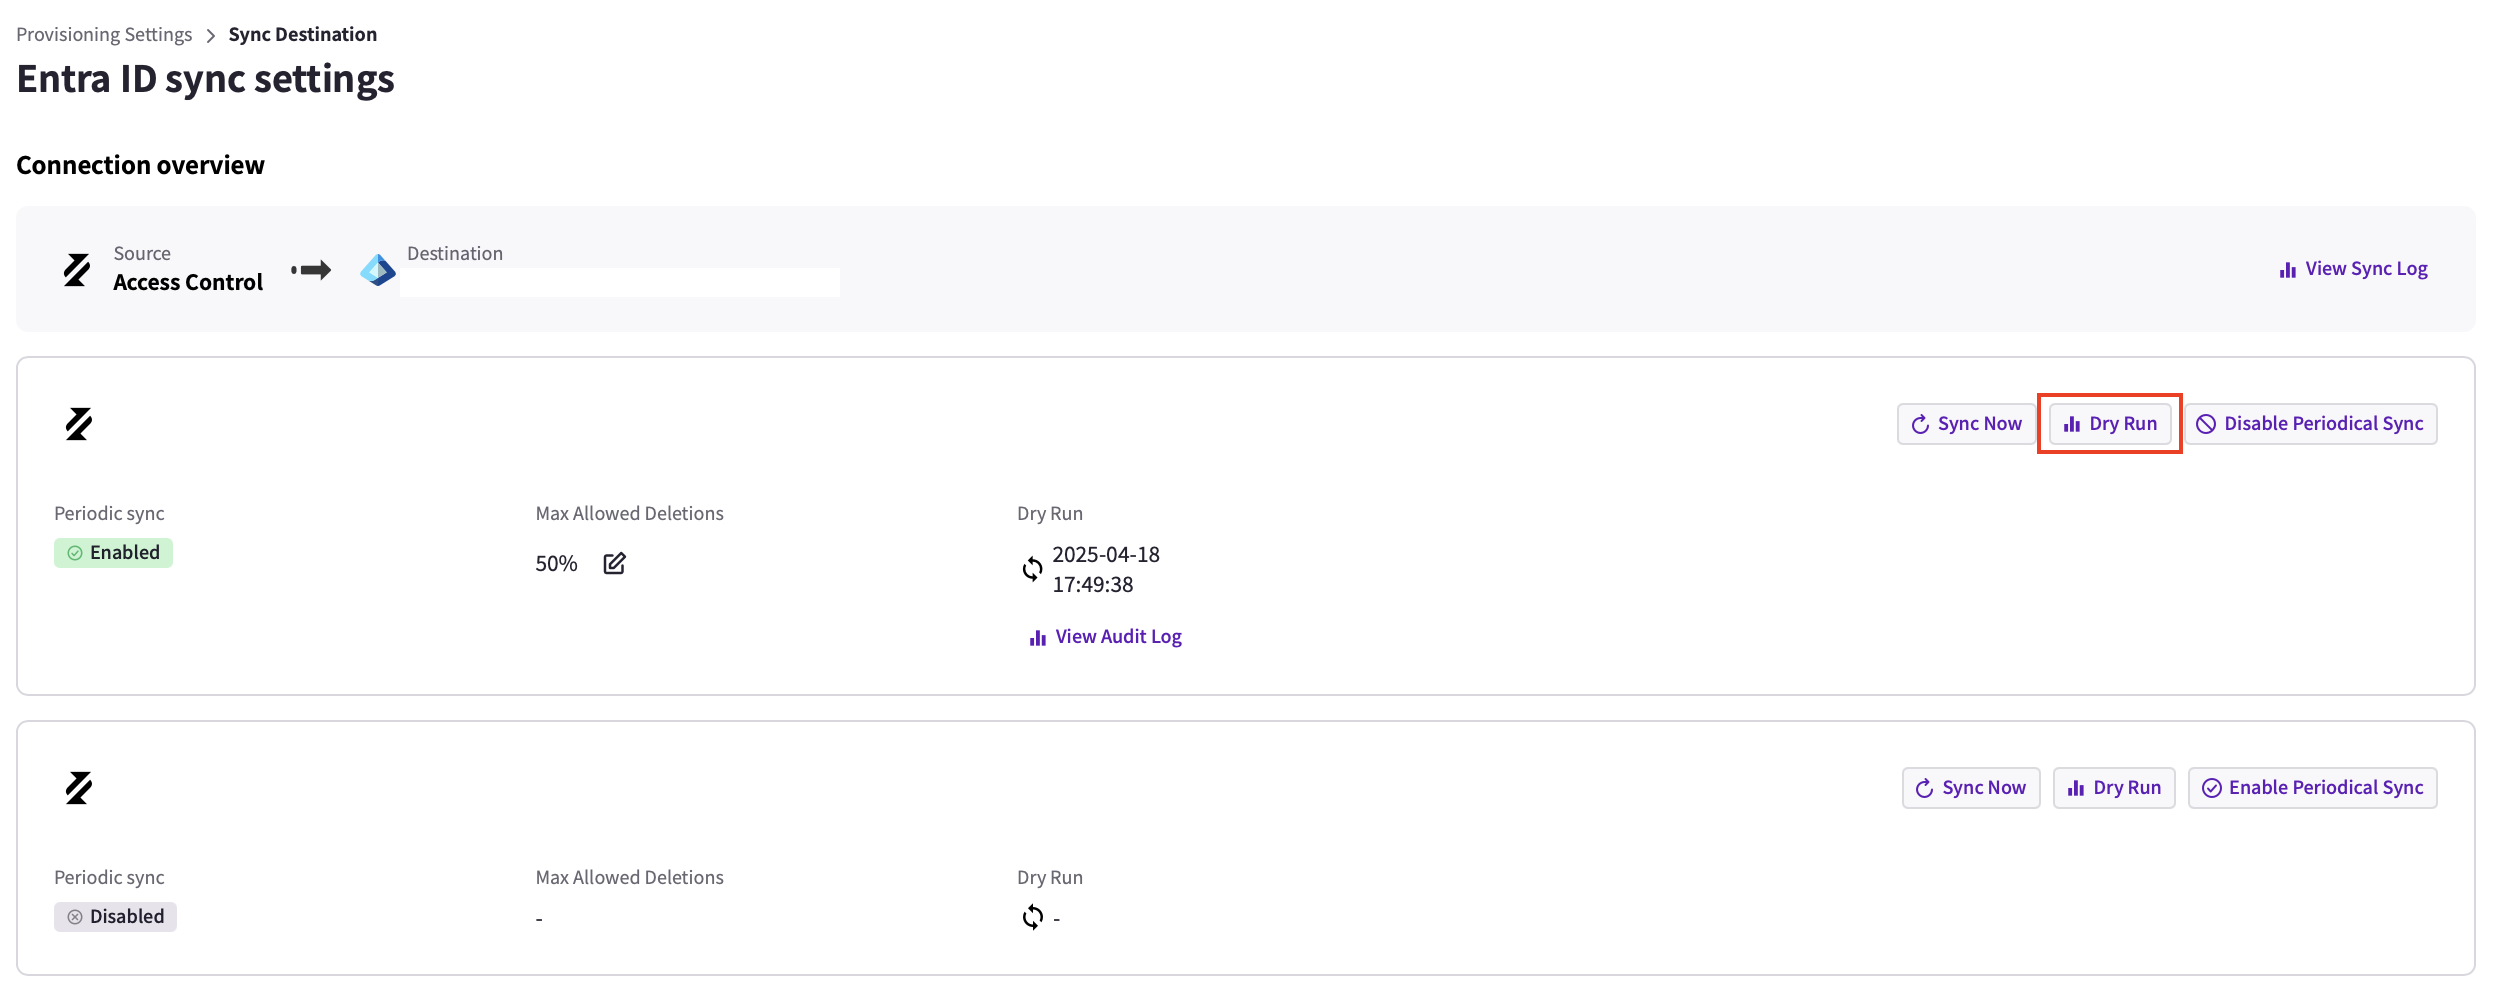Select the Sync Destination breadcrumb item

303,35
